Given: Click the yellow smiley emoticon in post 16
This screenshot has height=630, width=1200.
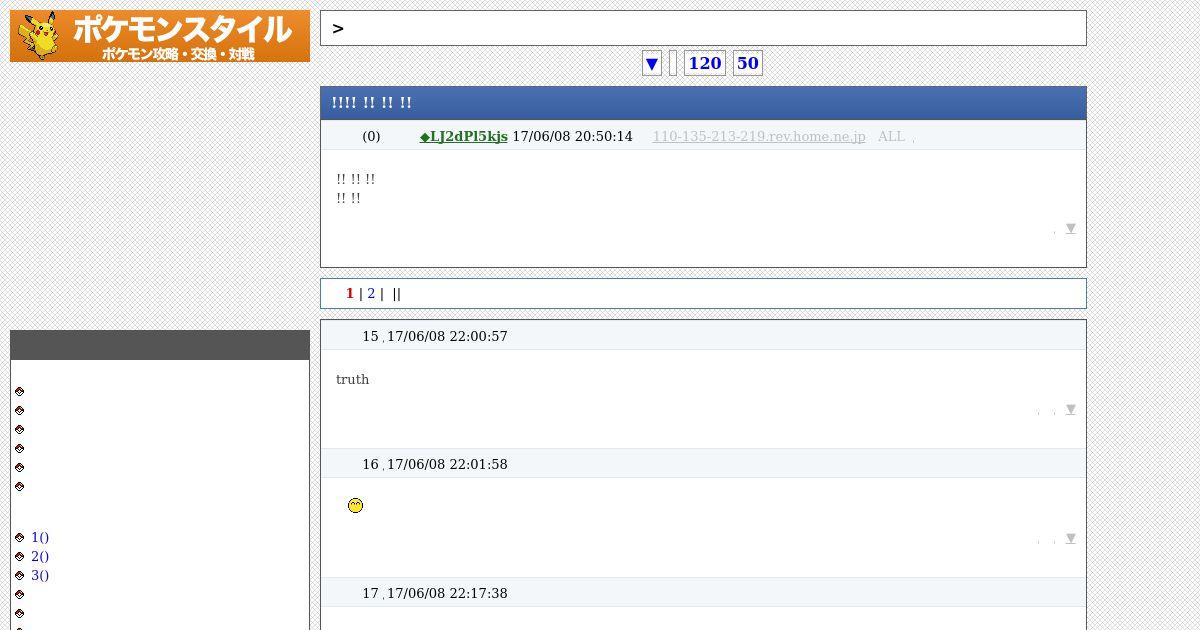Looking at the screenshot, I should (355, 506).
